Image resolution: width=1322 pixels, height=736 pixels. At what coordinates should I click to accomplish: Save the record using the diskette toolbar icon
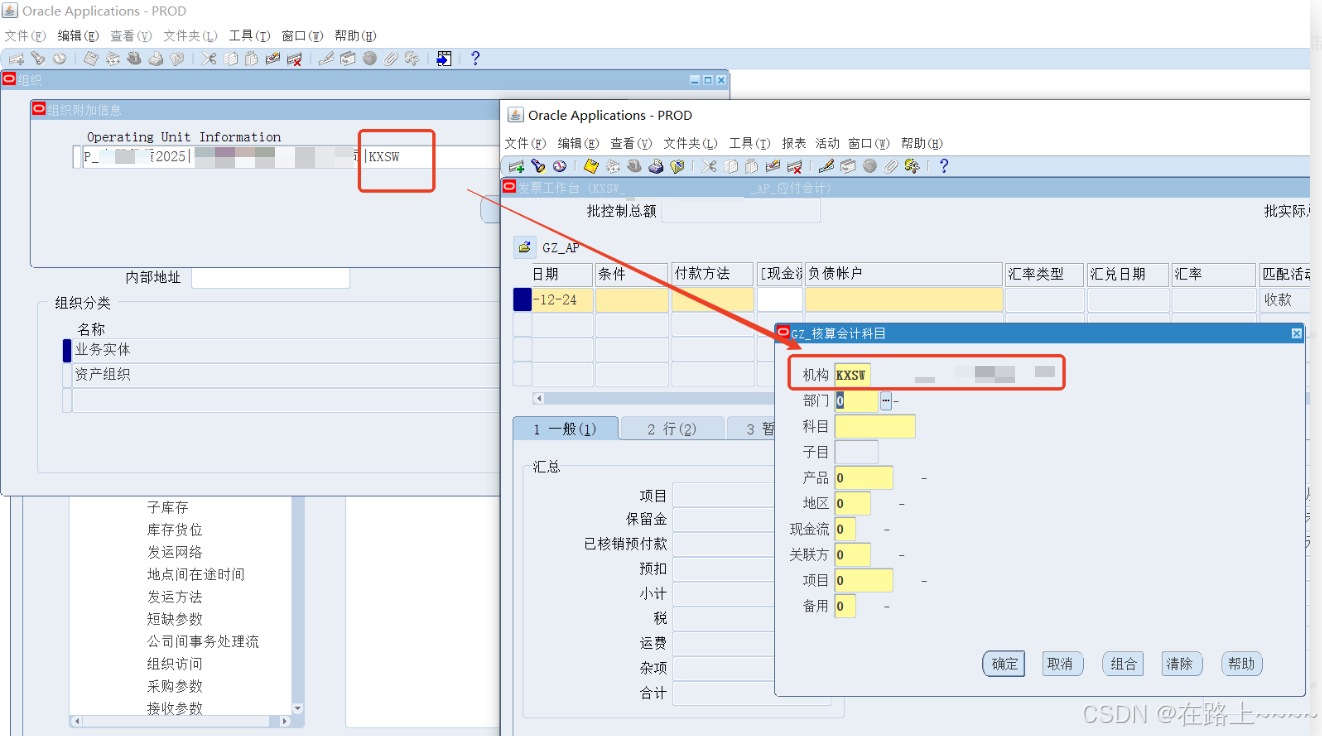(589, 165)
